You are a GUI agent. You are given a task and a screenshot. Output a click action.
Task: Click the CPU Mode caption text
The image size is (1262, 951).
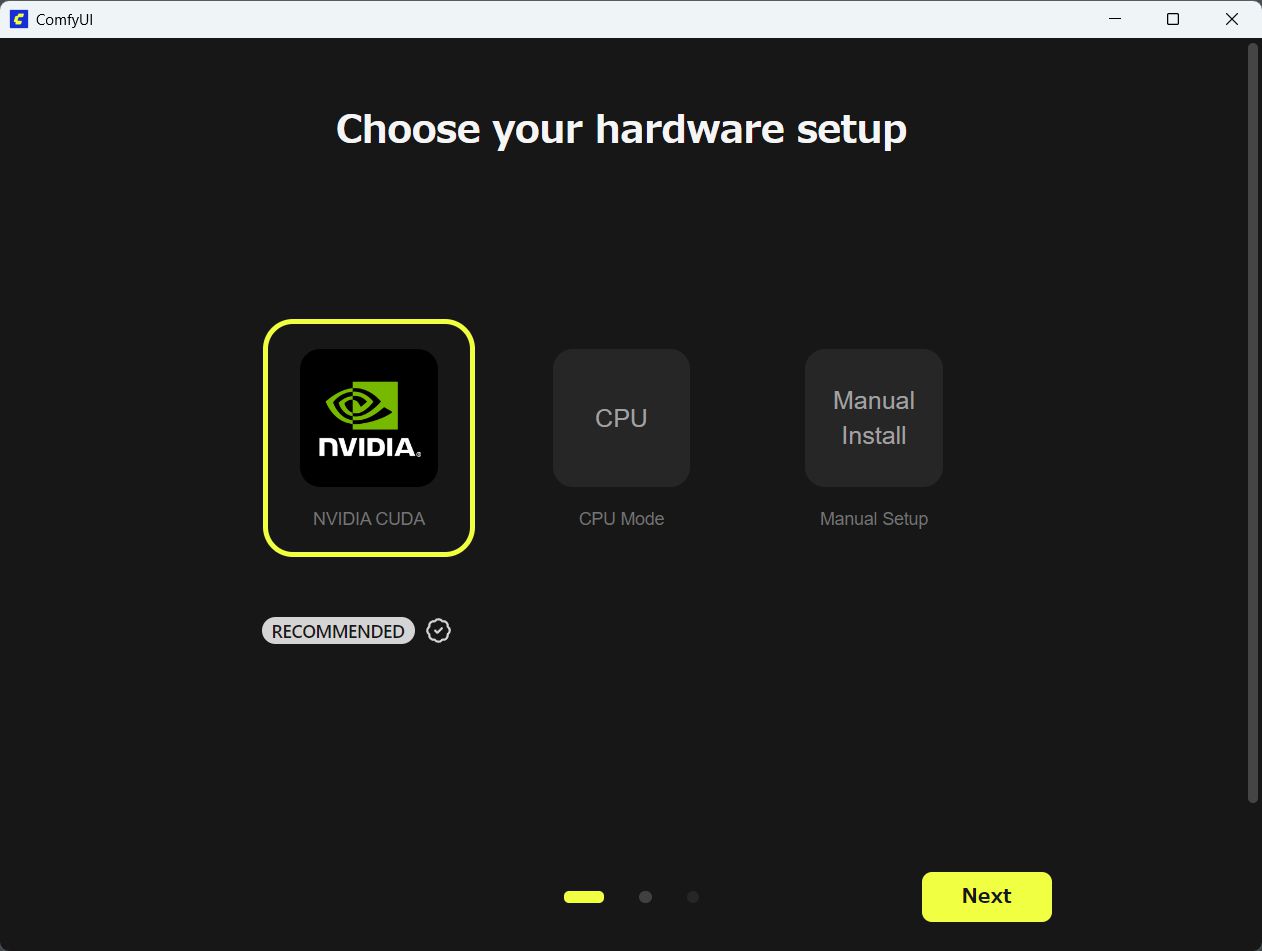pyautogui.click(x=621, y=519)
